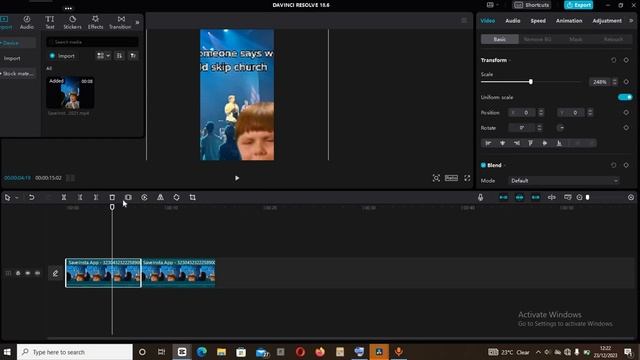Align clip to horizontal center

tap(502, 143)
